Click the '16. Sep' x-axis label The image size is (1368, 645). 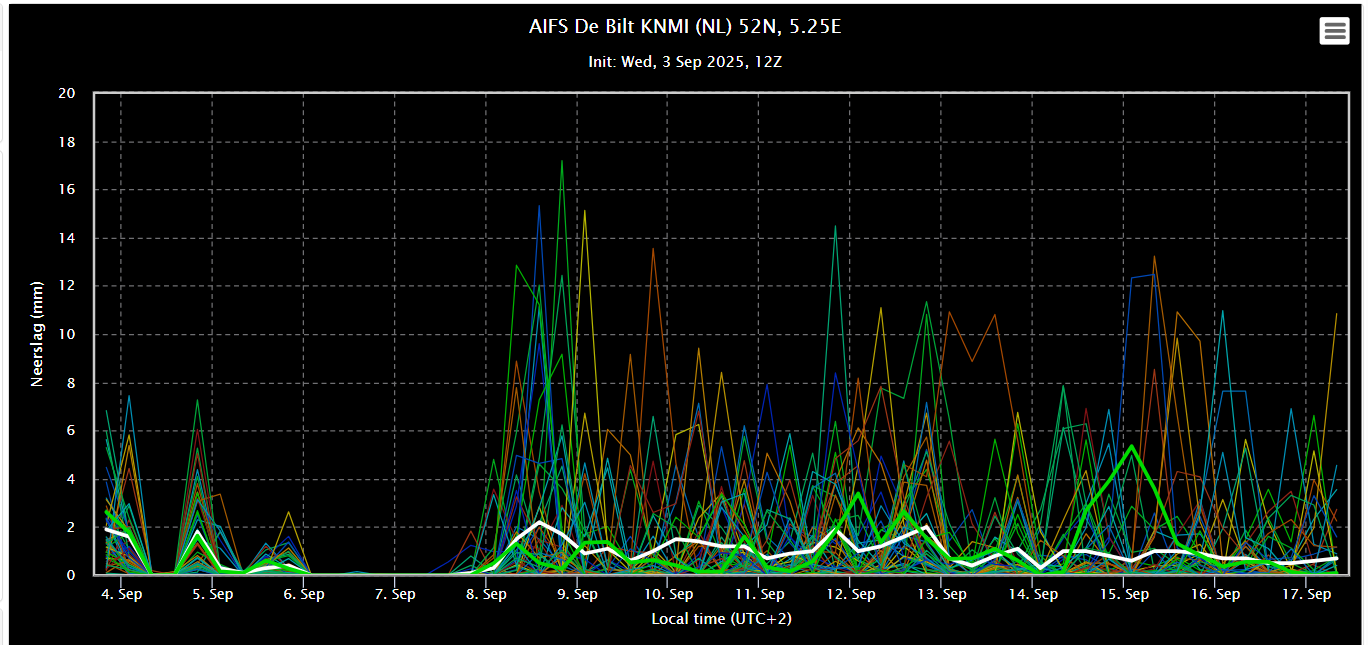1215,594
